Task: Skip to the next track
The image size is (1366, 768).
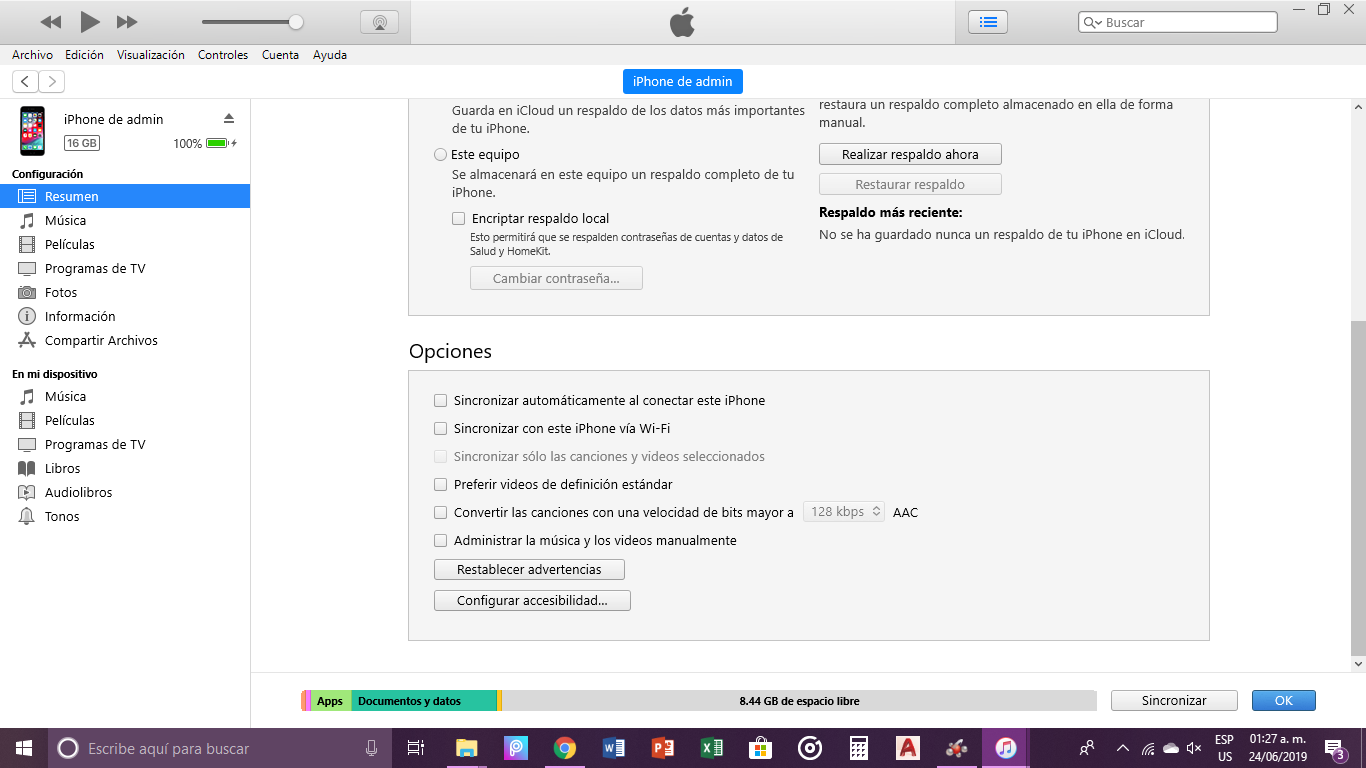Action: (x=127, y=22)
